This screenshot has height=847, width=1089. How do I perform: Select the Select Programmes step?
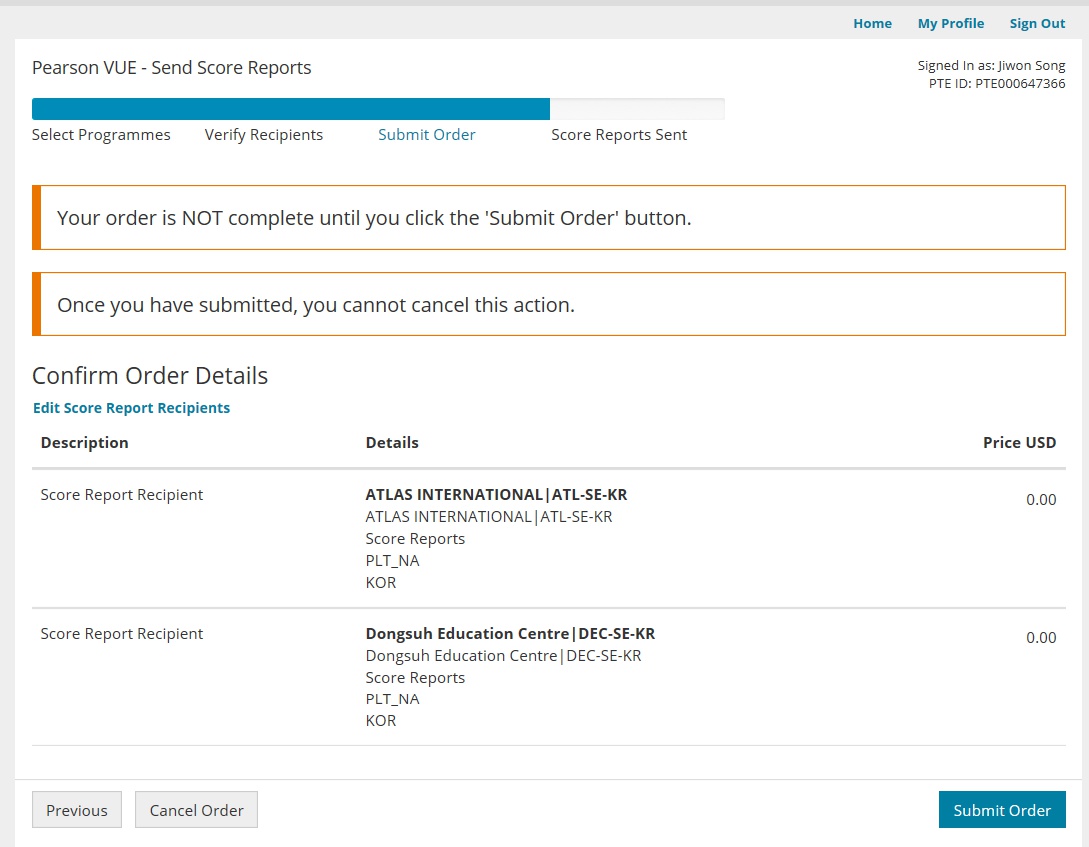[x=101, y=135]
